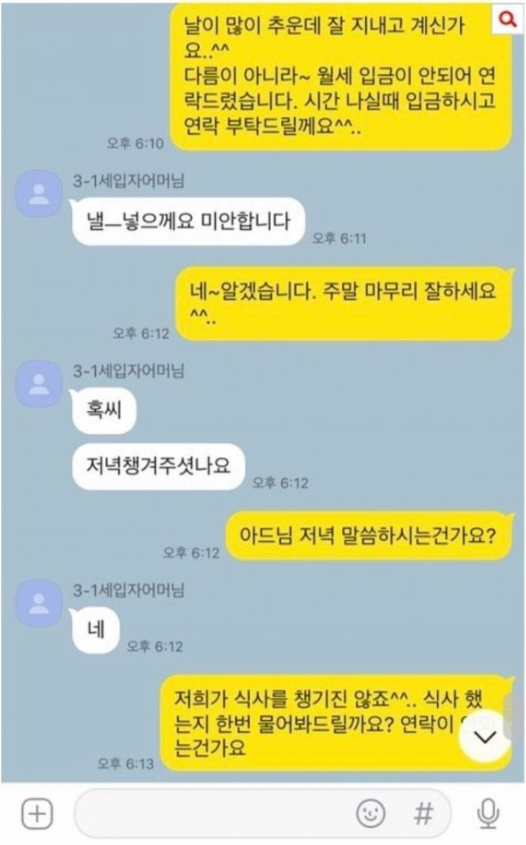Open the emoticon smiley picker

click(371, 813)
